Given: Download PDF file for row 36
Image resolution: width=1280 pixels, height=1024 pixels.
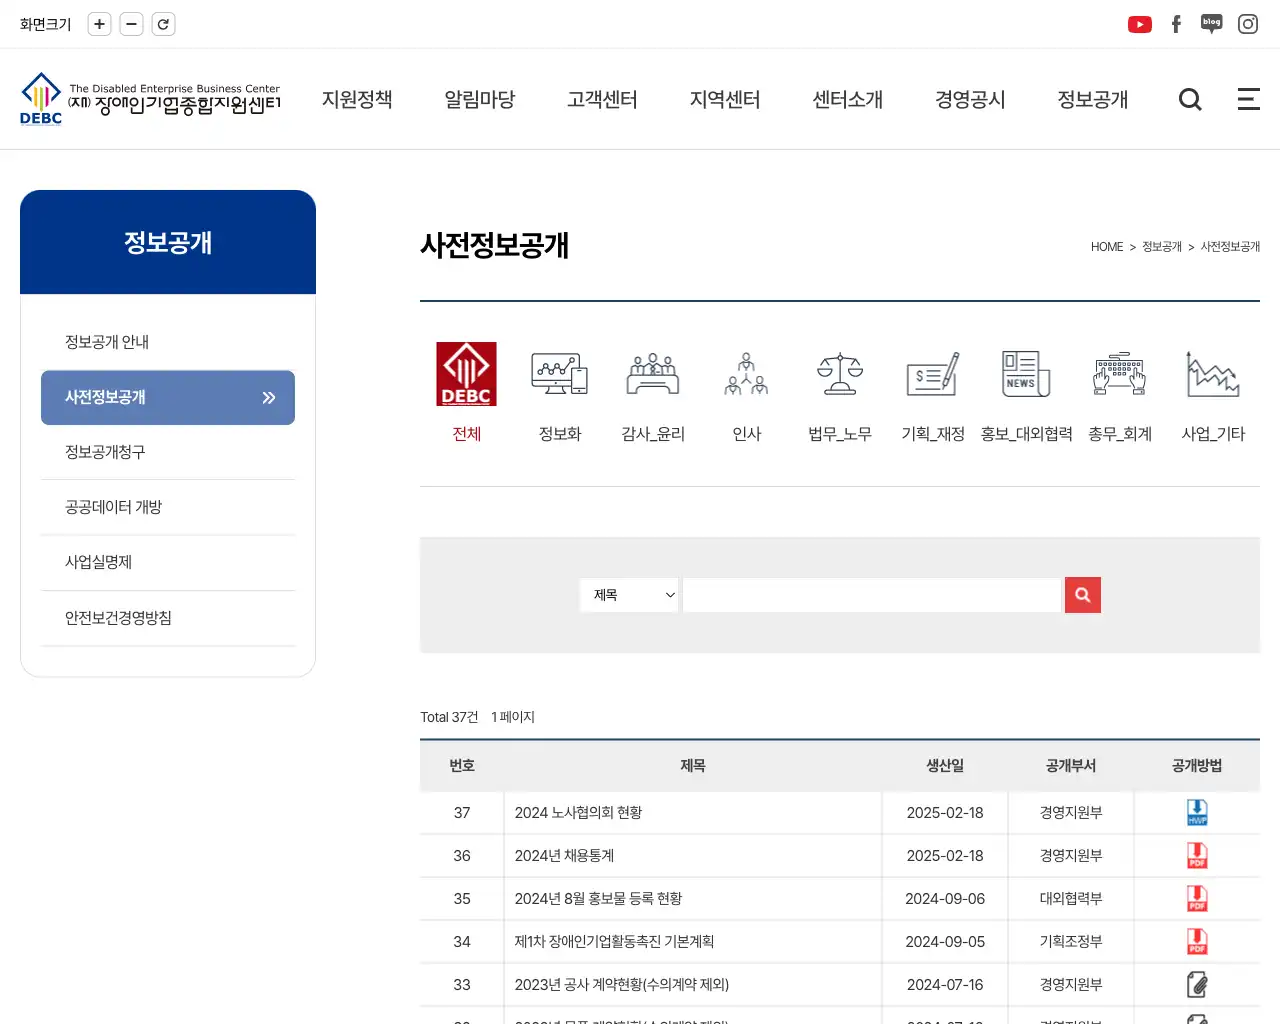Looking at the screenshot, I should (x=1197, y=856).
